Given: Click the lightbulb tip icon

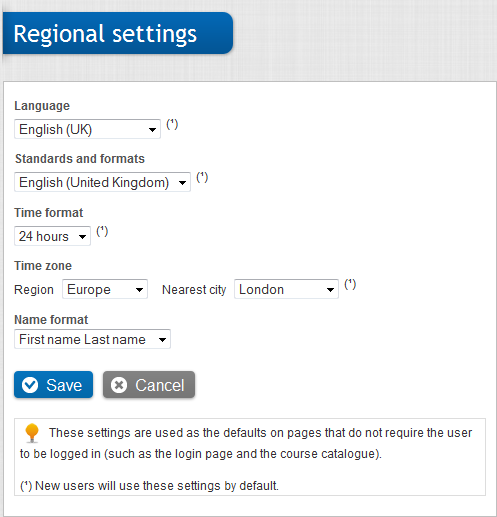Looking at the screenshot, I should tap(32, 433).
